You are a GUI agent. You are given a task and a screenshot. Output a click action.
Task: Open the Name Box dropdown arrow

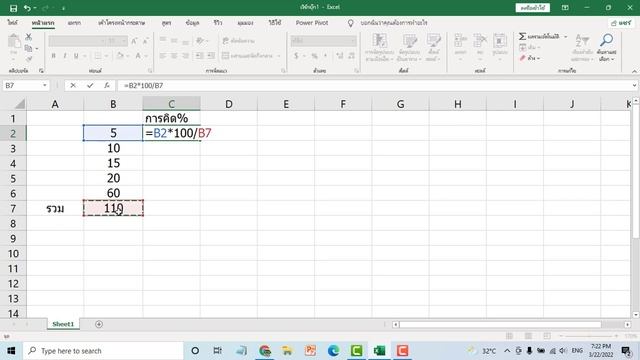click(44, 85)
